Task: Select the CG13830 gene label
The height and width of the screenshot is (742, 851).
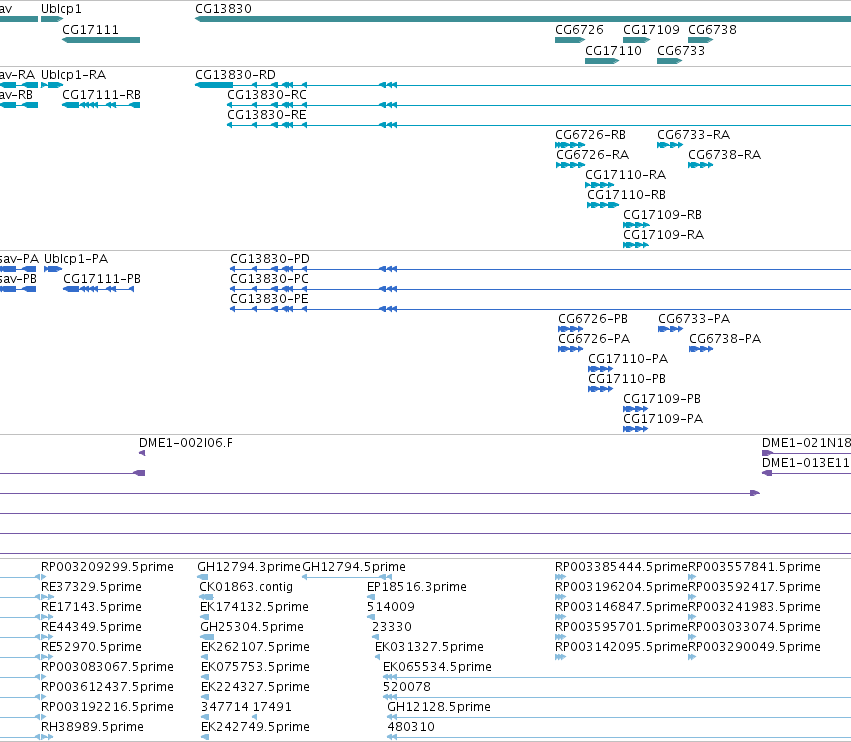Action: (x=223, y=9)
